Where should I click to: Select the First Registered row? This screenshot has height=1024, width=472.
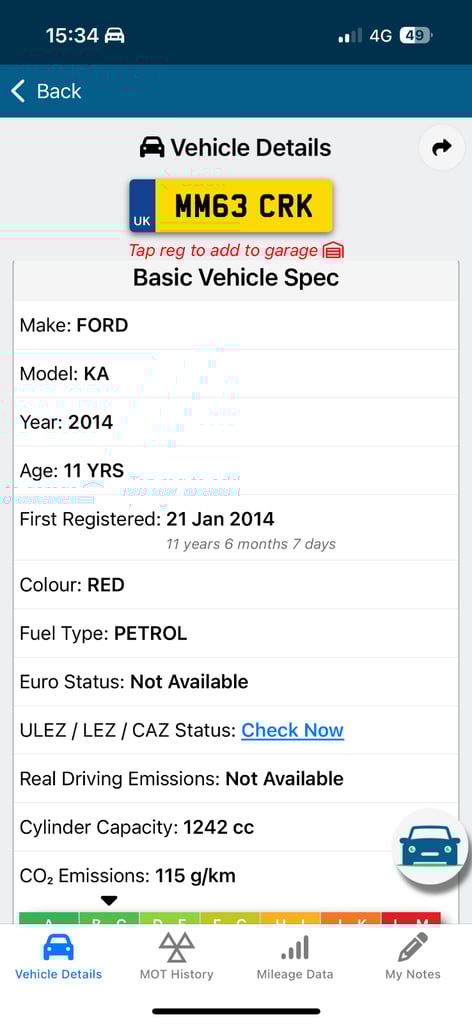(x=236, y=528)
